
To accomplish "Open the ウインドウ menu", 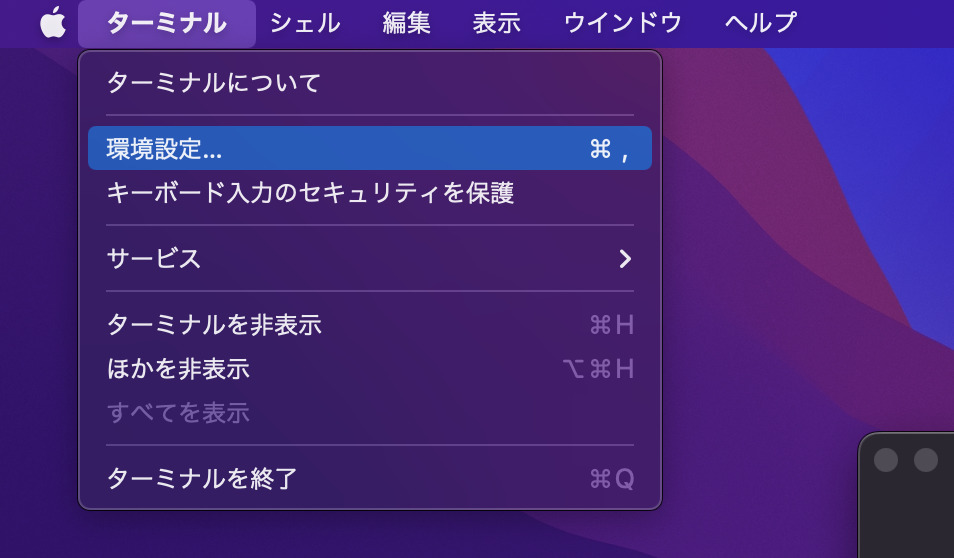I will click(x=623, y=24).
